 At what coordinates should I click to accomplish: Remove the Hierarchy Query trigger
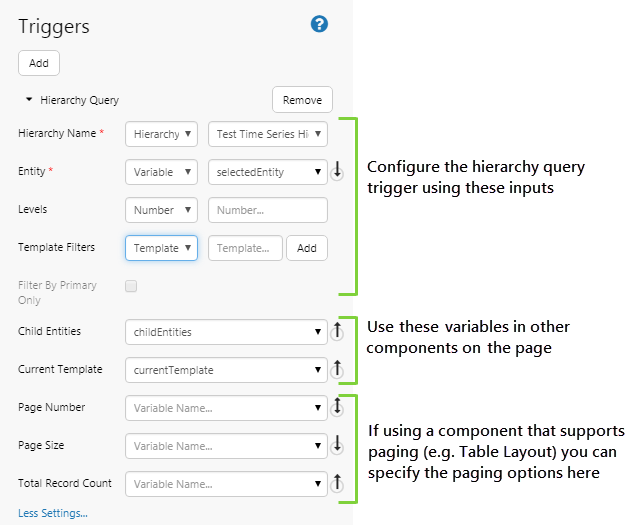302,100
